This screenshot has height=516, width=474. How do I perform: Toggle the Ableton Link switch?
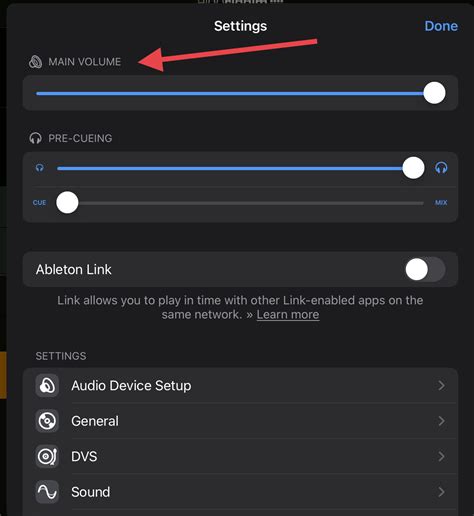(x=425, y=269)
